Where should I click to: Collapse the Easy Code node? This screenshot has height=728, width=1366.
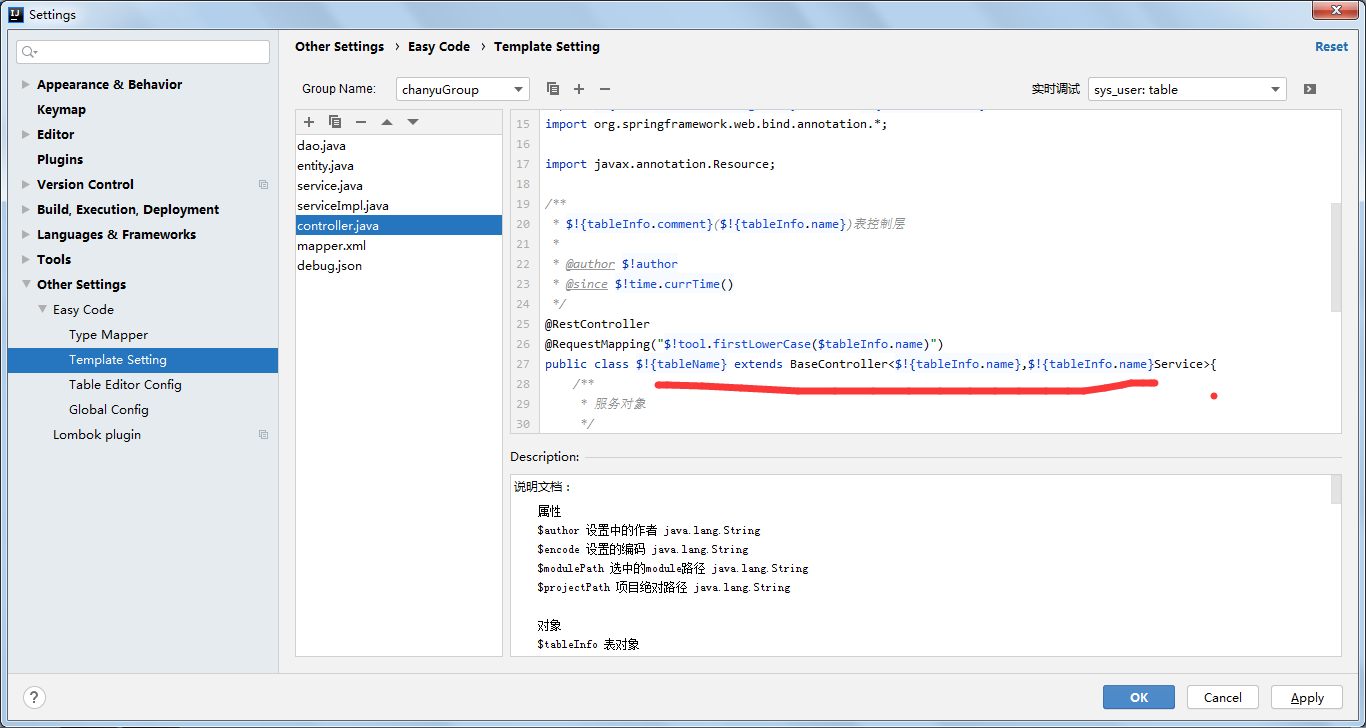(x=42, y=309)
